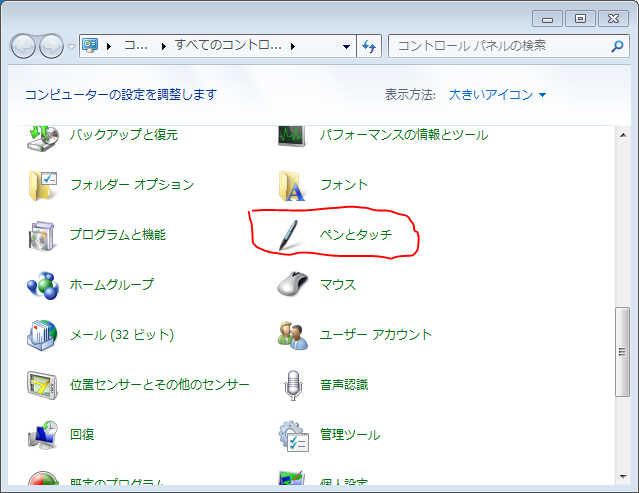Open the ユーザー アカウント icon
The image size is (639, 493).
291,335
